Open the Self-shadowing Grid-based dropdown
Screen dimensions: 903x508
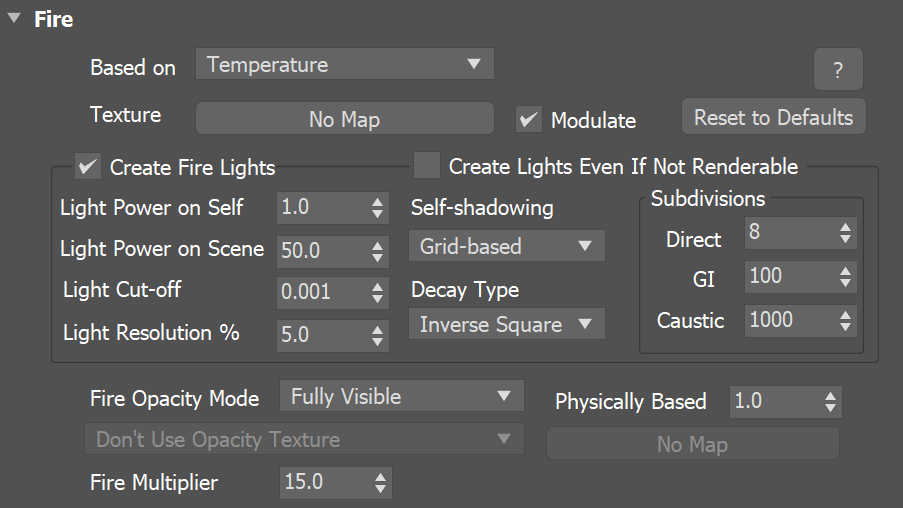coord(507,246)
